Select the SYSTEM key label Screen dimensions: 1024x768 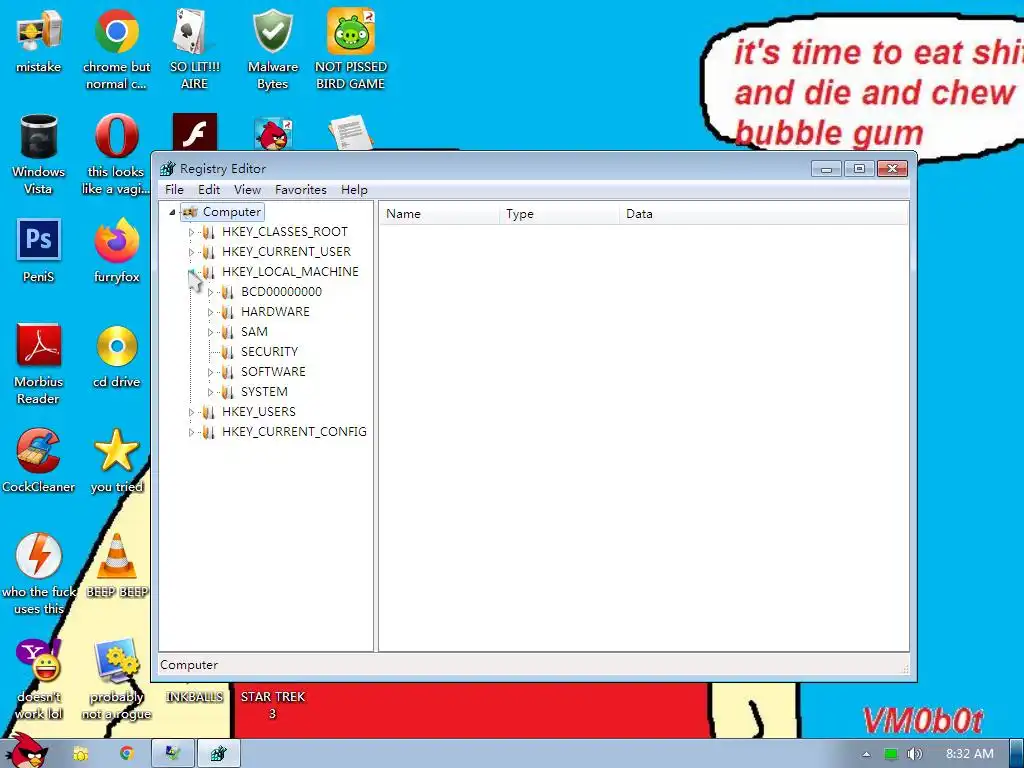click(x=264, y=392)
